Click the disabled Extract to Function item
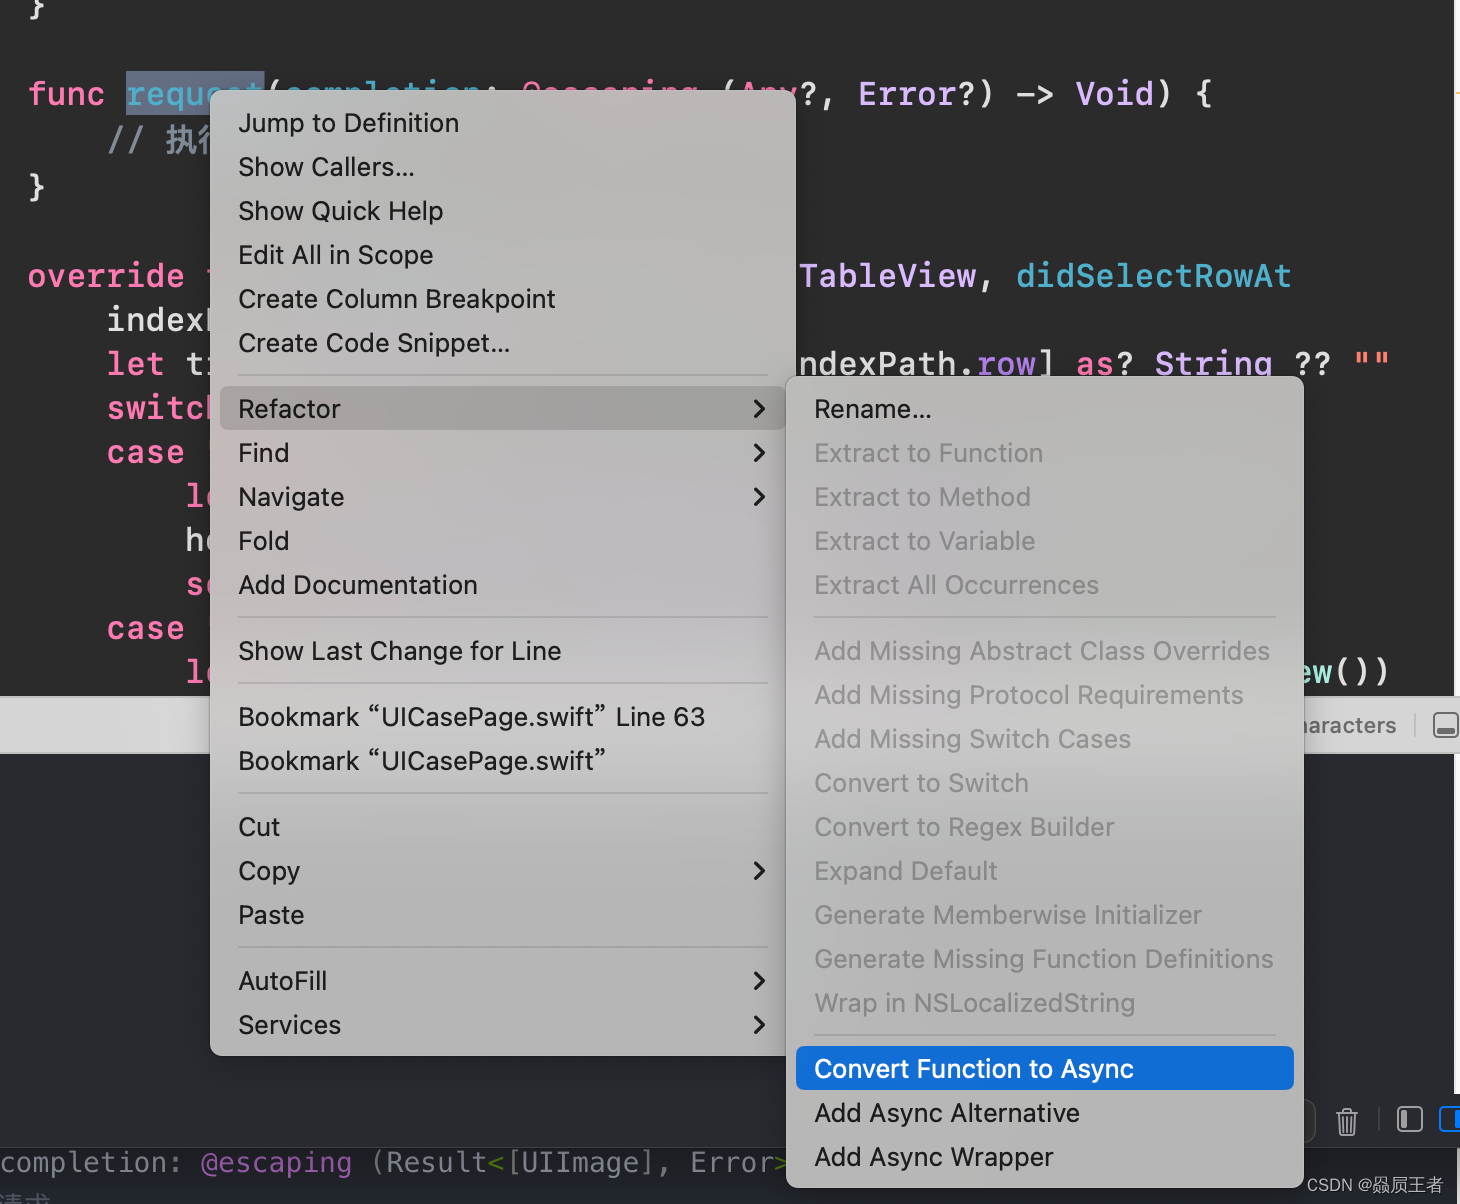The height and width of the screenshot is (1204, 1460). (x=1045, y=453)
